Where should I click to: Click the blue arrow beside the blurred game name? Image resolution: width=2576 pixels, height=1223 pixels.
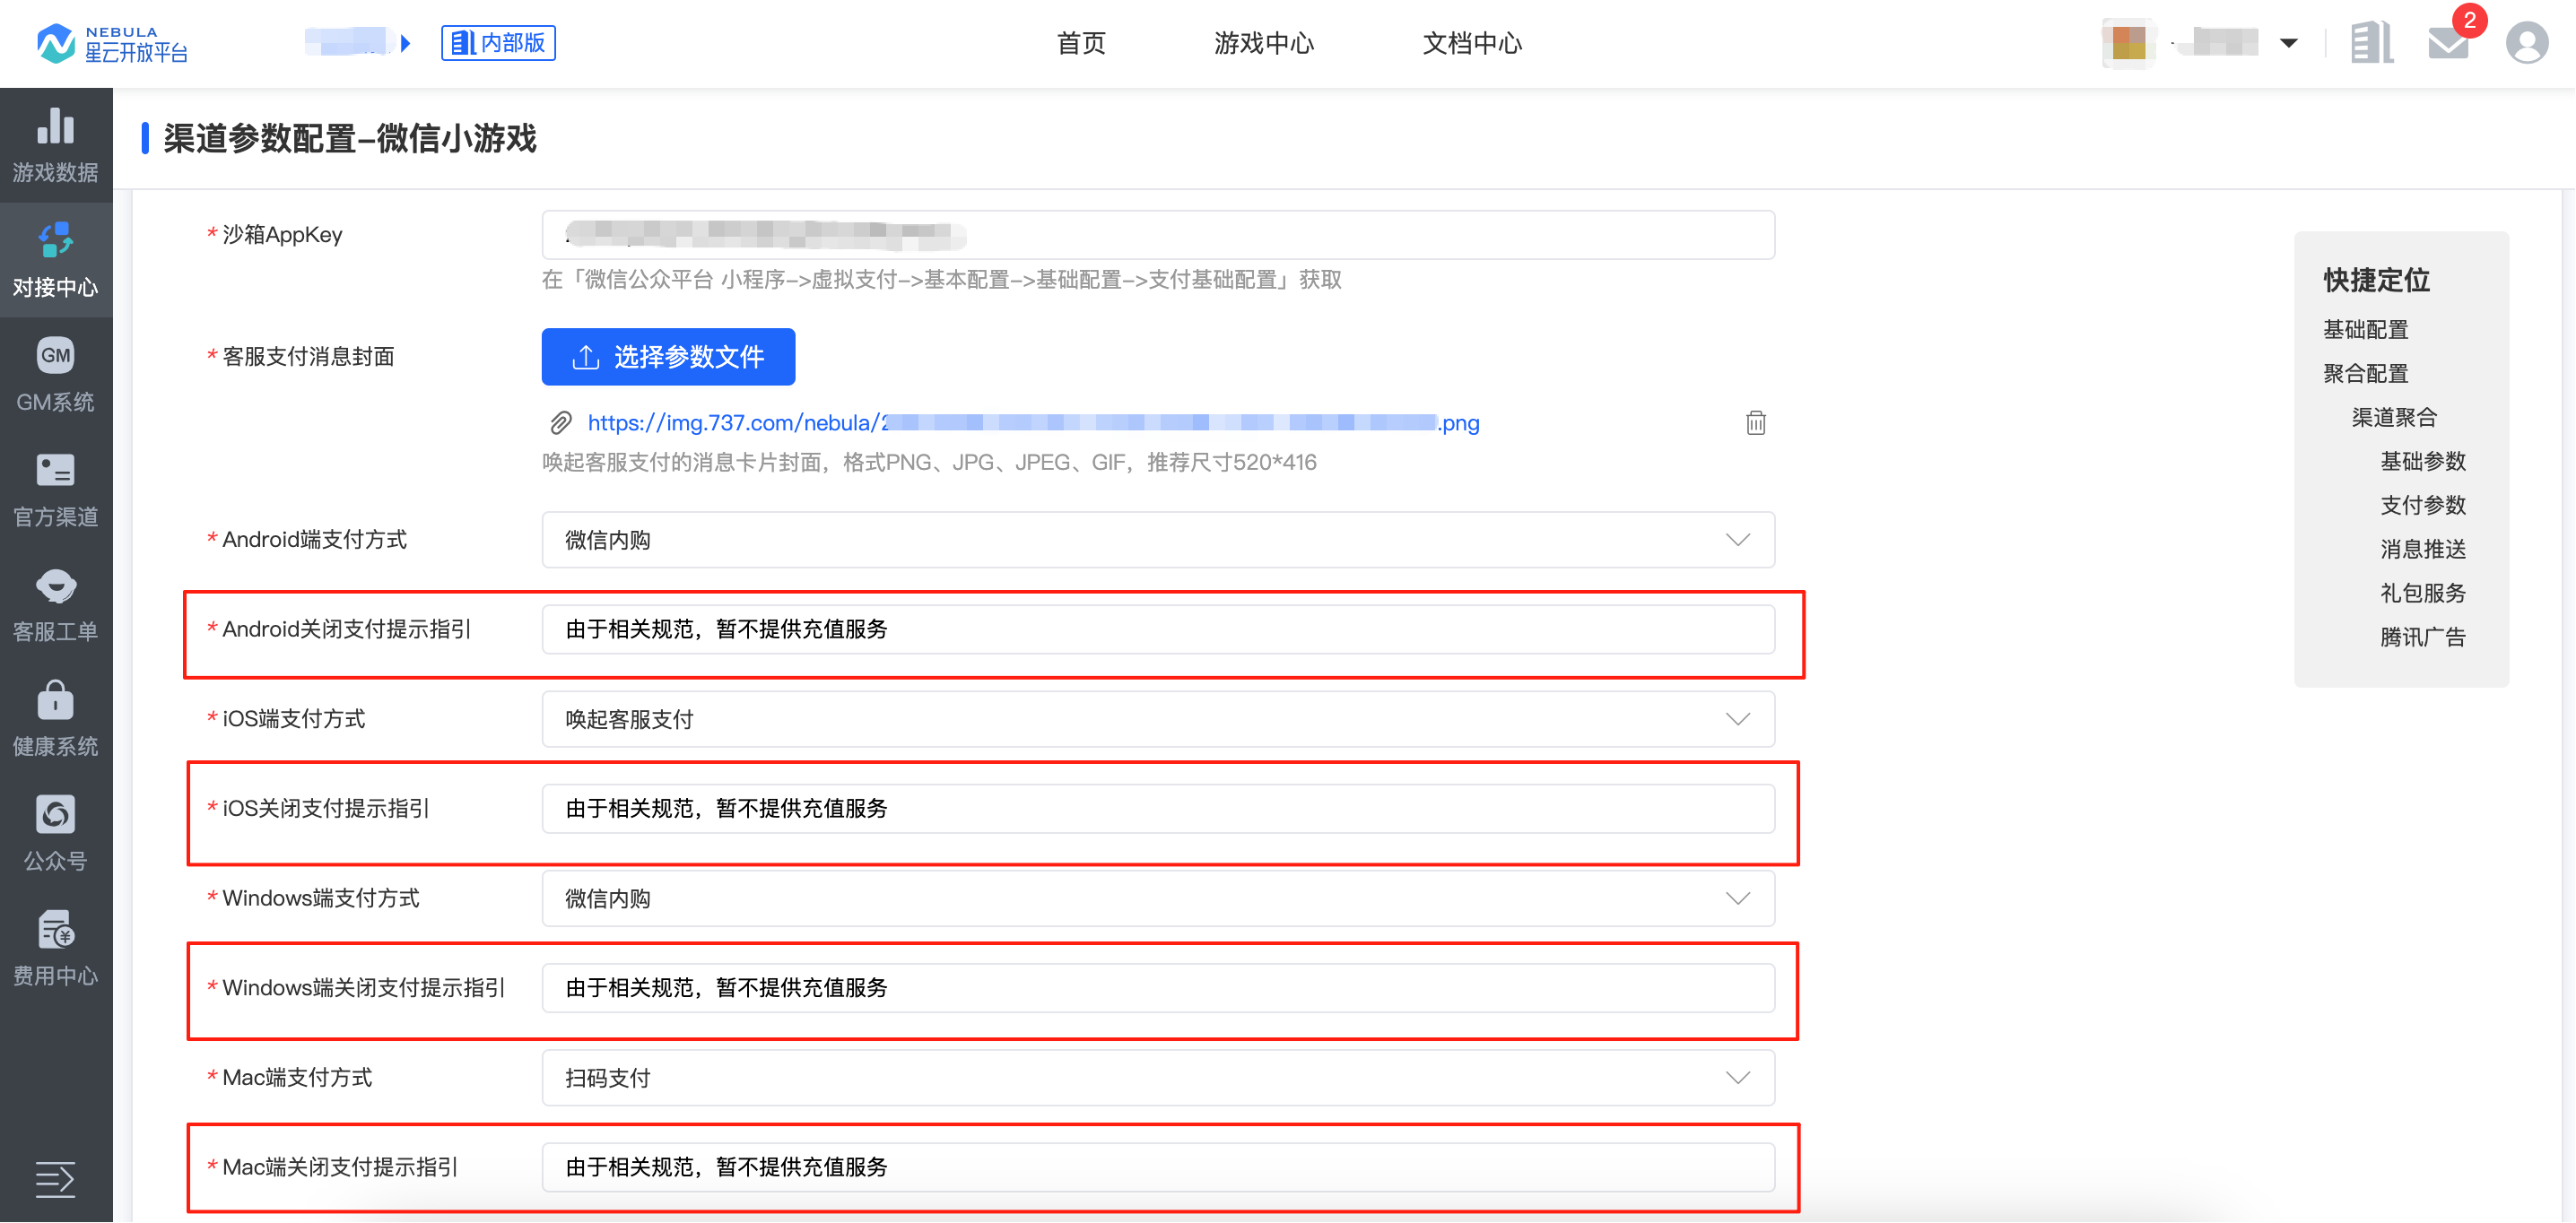click(x=405, y=43)
